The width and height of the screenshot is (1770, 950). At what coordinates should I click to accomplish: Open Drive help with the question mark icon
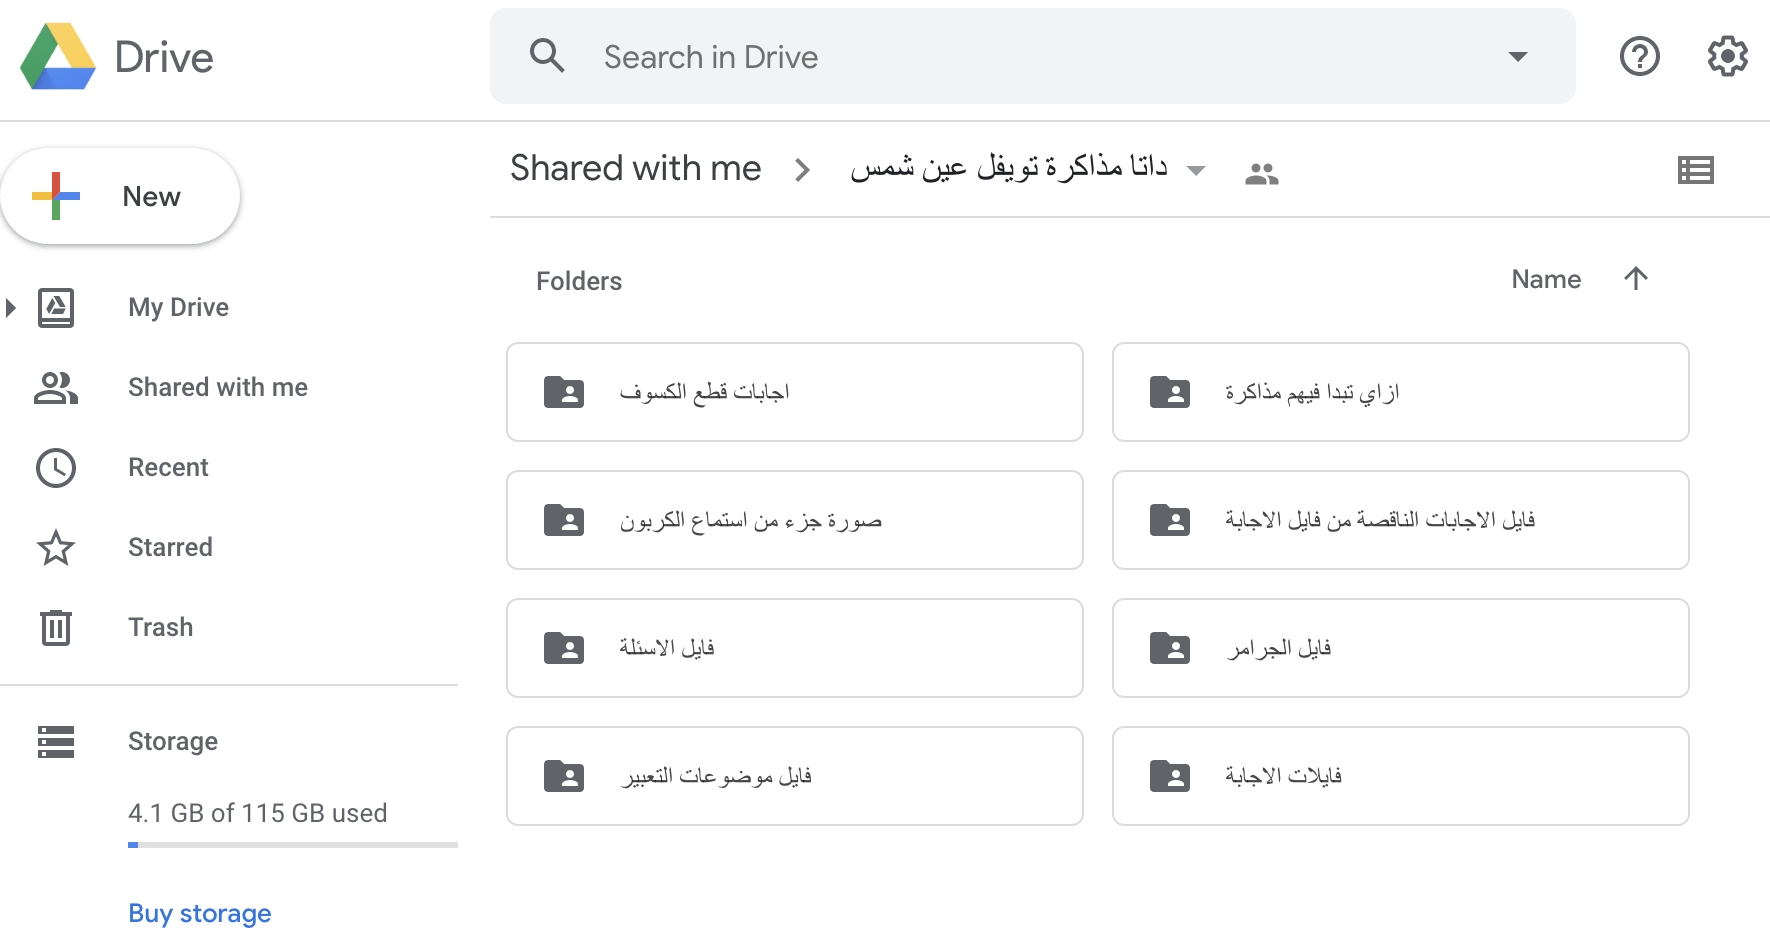(x=1639, y=57)
